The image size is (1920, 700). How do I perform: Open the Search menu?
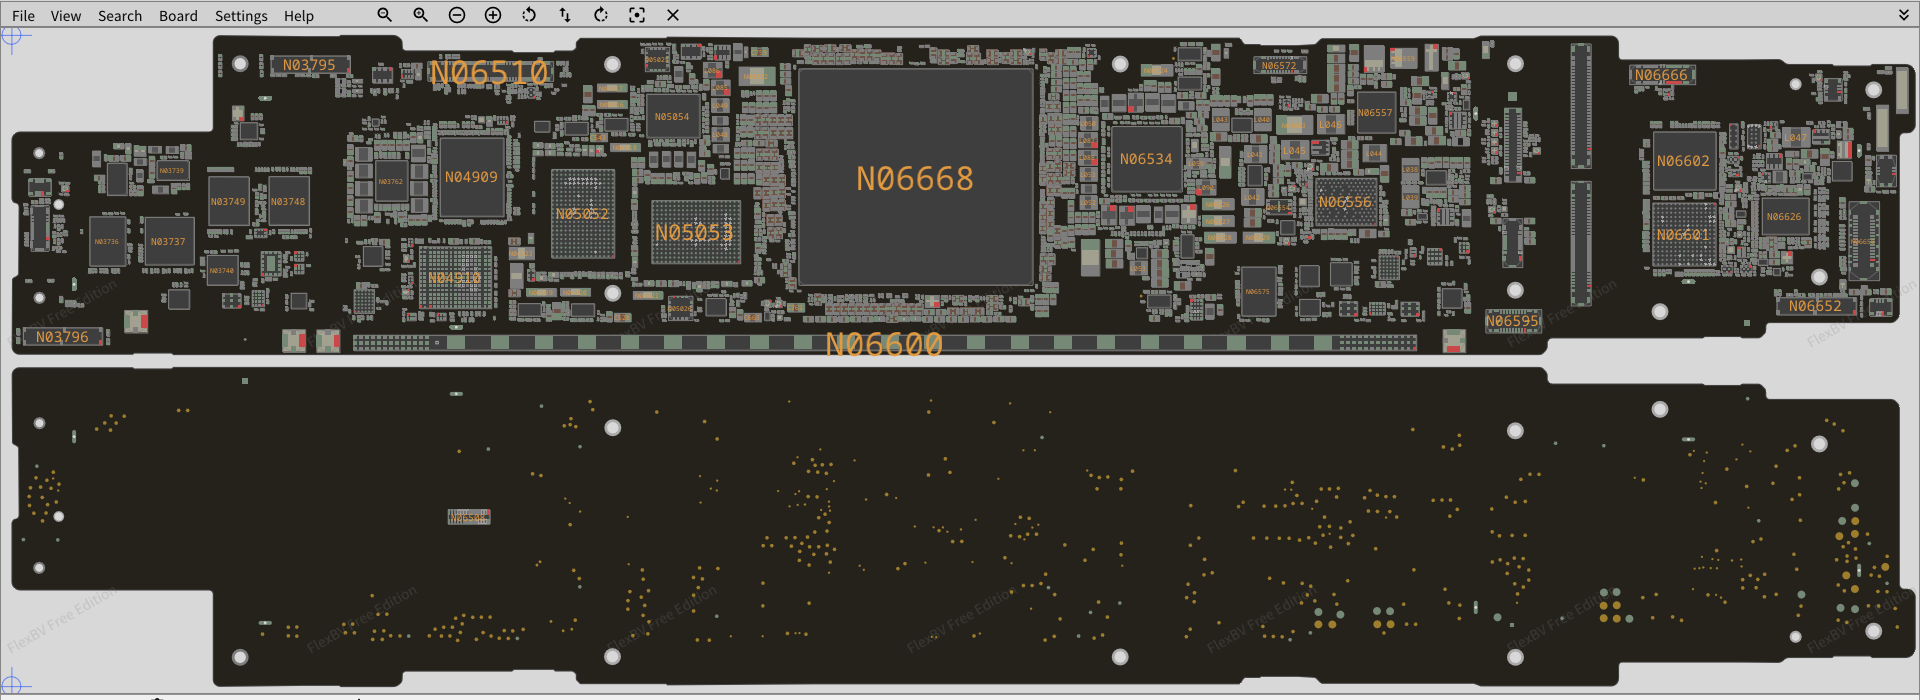coord(120,16)
